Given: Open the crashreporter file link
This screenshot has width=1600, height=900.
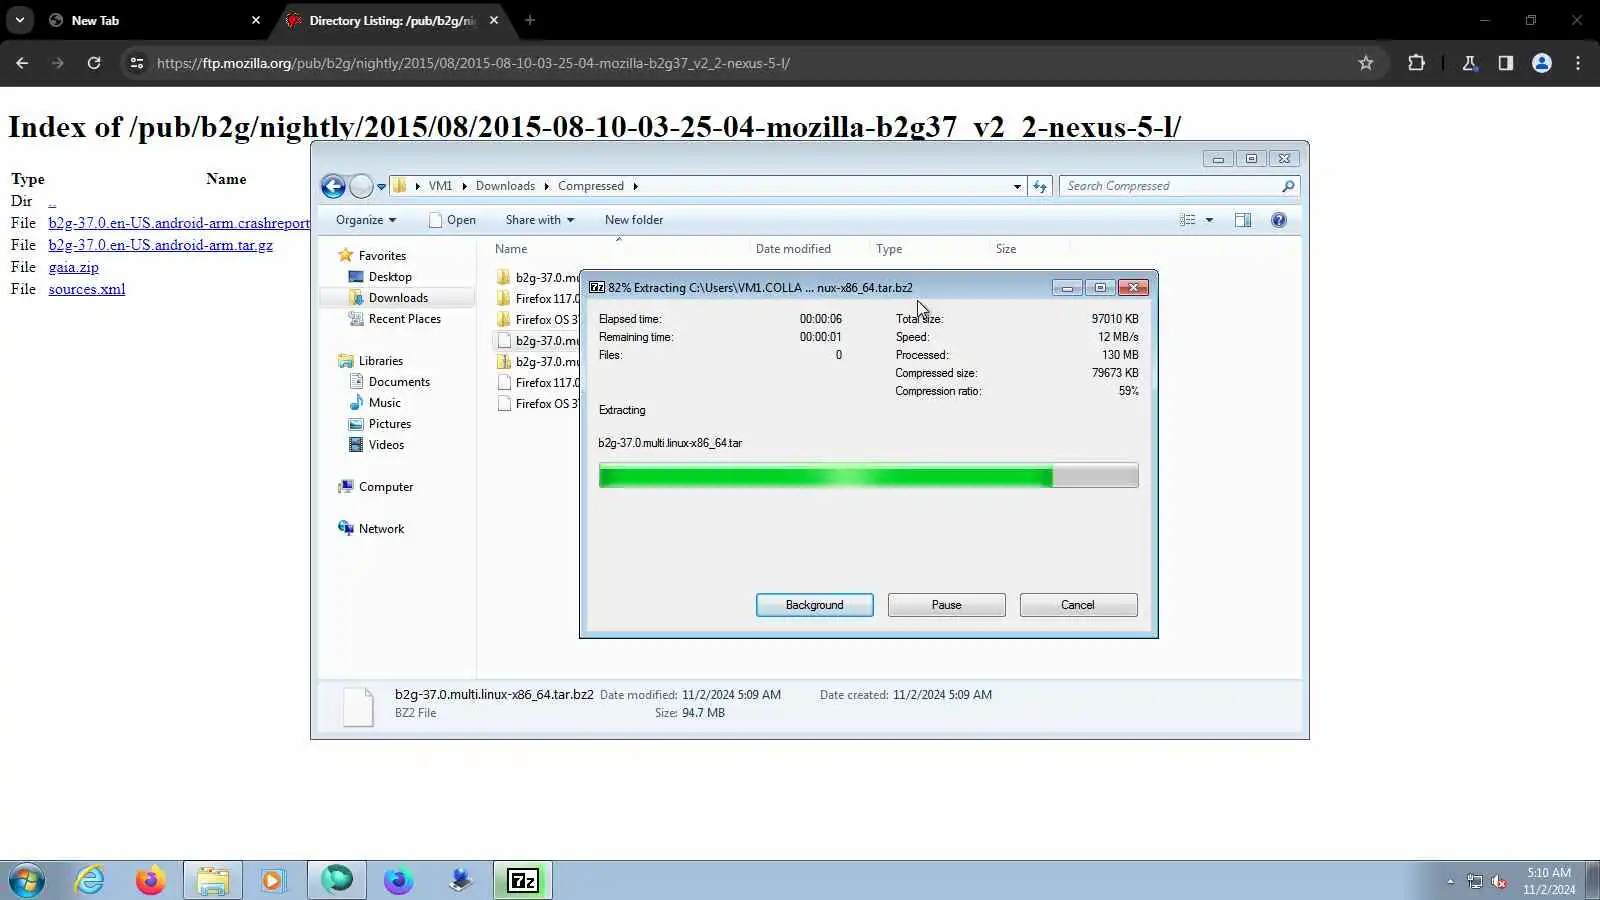Looking at the screenshot, I should (x=179, y=223).
